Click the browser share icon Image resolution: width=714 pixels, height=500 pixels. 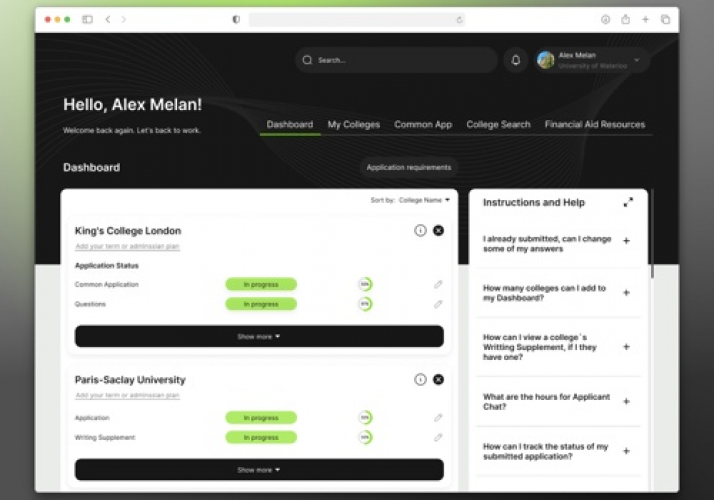[x=626, y=19]
